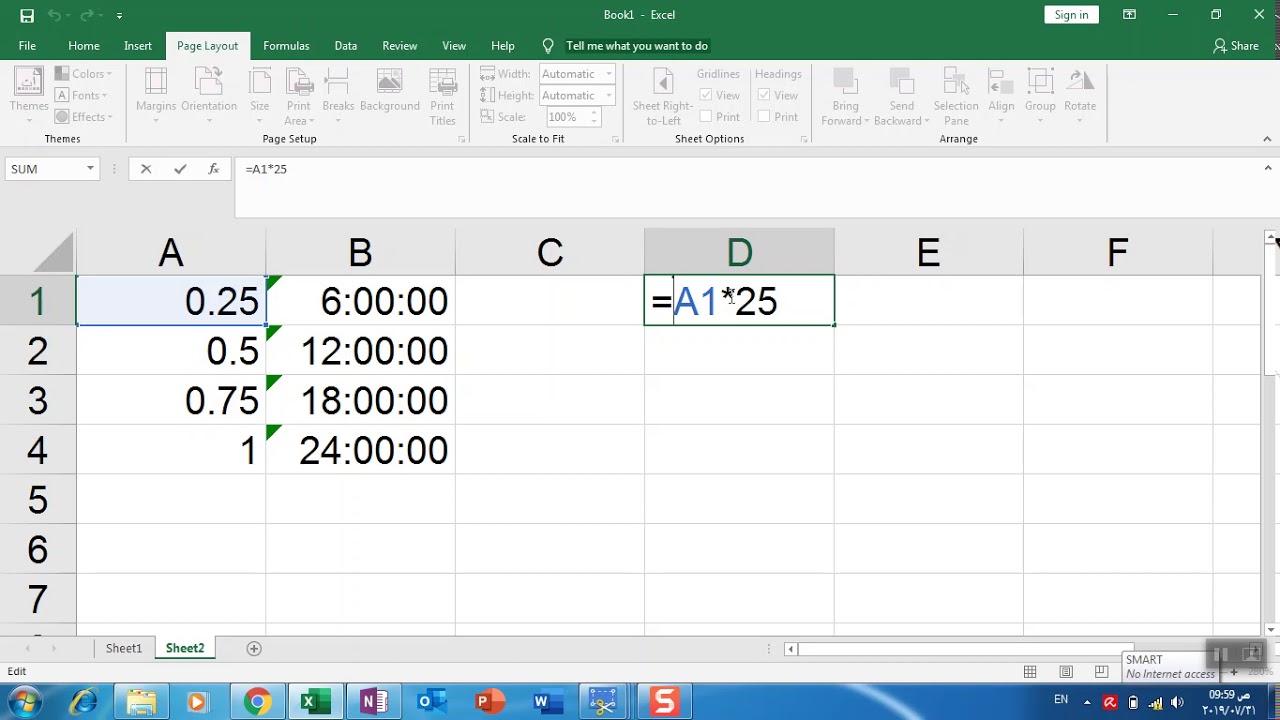Switch to the View tab
Image resolution: width=1280 pixels, height=720 pixels.
(454, 46)
